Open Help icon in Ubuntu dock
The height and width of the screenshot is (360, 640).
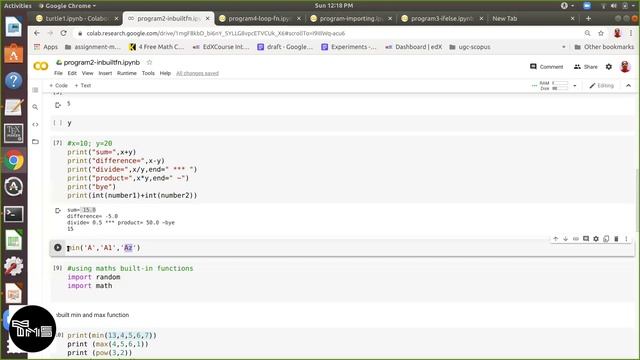(x=13, y=80)
